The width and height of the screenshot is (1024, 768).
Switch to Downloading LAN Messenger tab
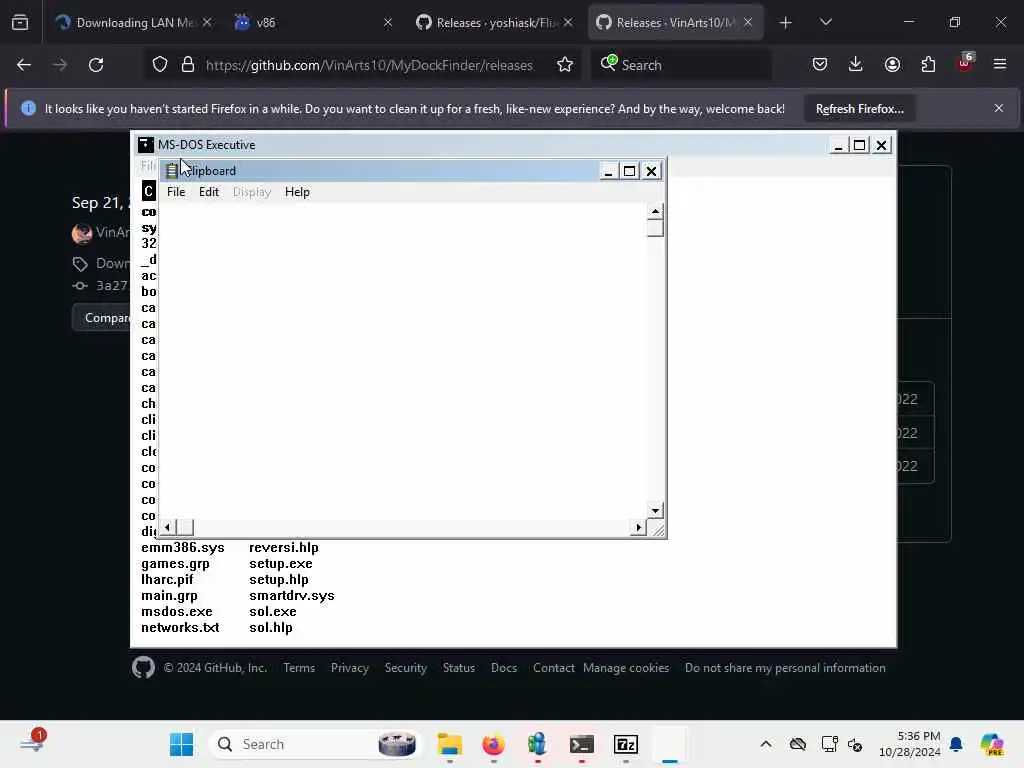click(133, 22)
